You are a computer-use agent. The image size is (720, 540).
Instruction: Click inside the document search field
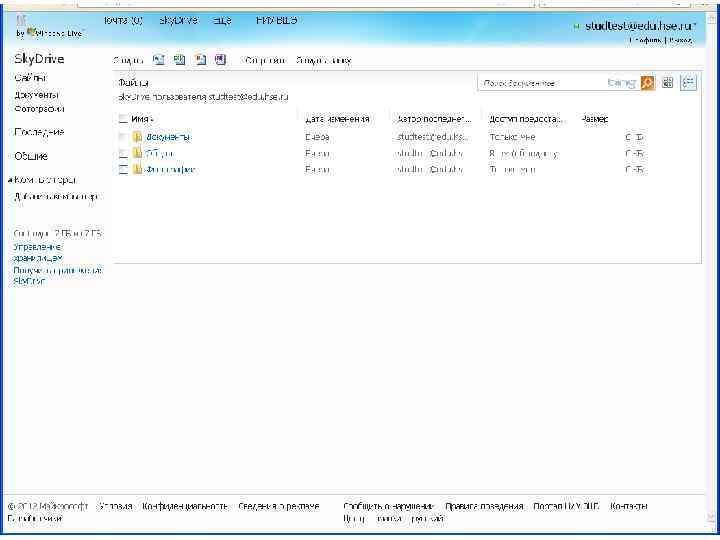[543, 83]
